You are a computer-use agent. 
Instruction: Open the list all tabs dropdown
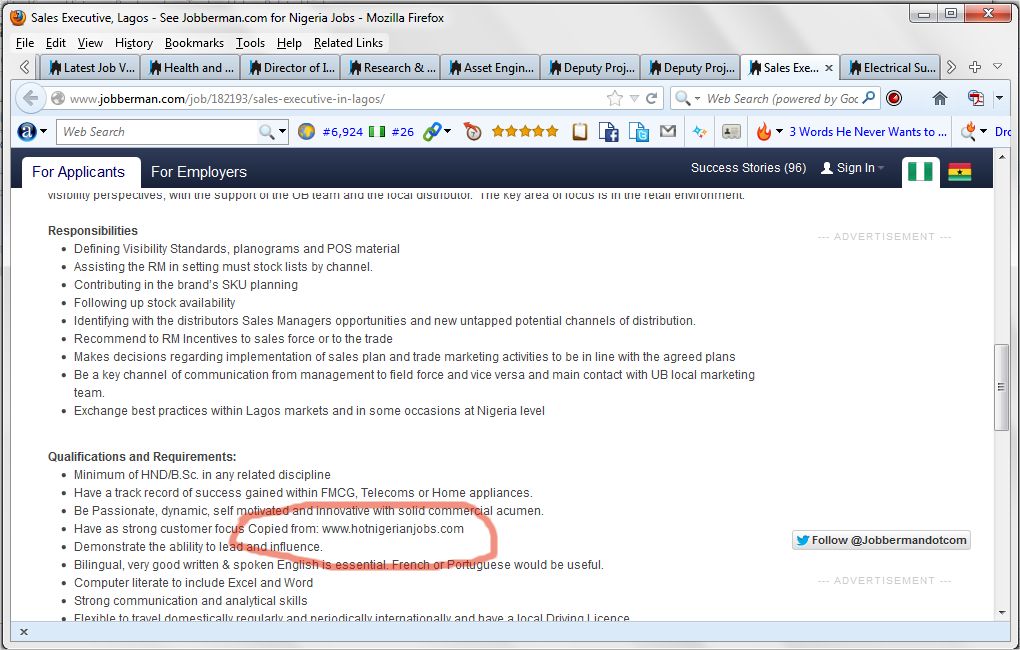pyautogui.click(x=997, y=67)
